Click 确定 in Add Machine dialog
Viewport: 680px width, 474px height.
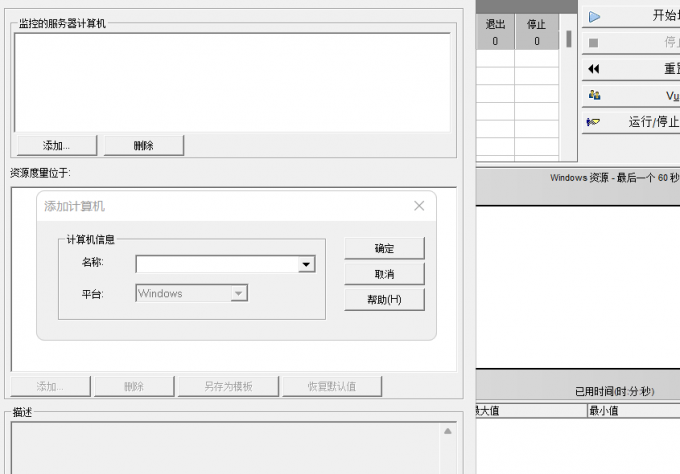pos(384,248)
